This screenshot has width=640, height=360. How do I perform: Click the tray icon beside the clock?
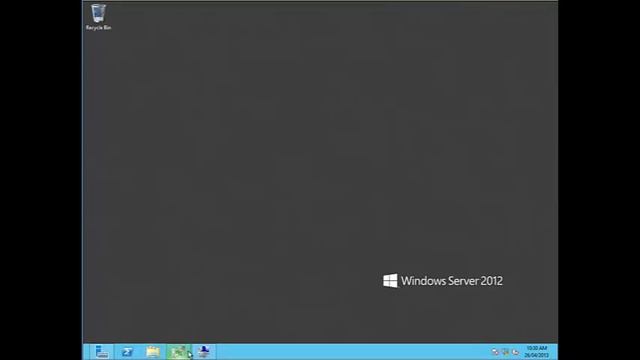tap(515, 352)
